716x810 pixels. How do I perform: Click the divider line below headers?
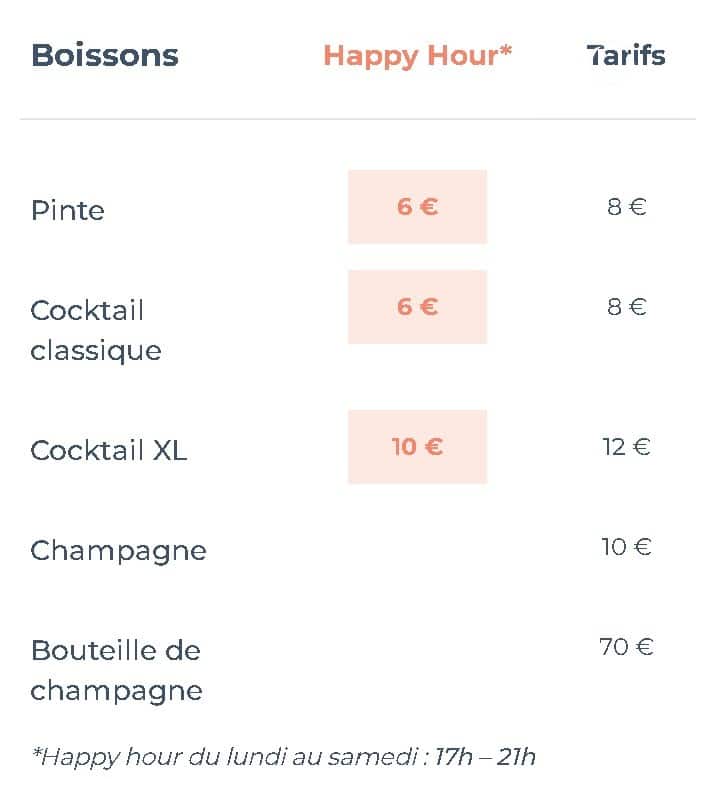point(358,119)
